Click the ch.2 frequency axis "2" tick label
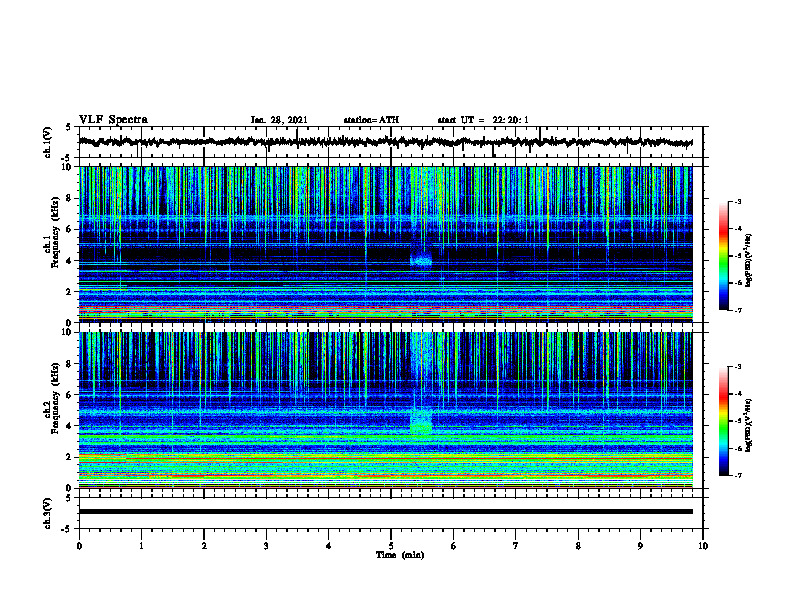792x612 pixels. point(70,457)
